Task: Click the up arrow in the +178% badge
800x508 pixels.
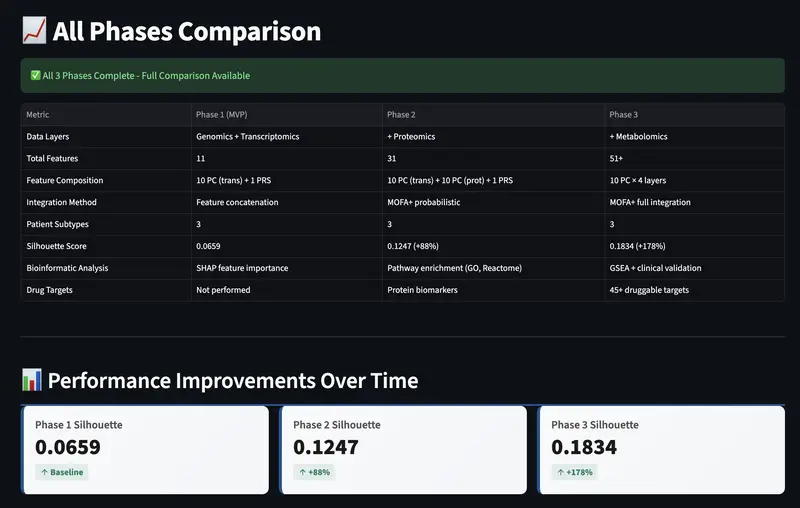Action: pos(561,472)
